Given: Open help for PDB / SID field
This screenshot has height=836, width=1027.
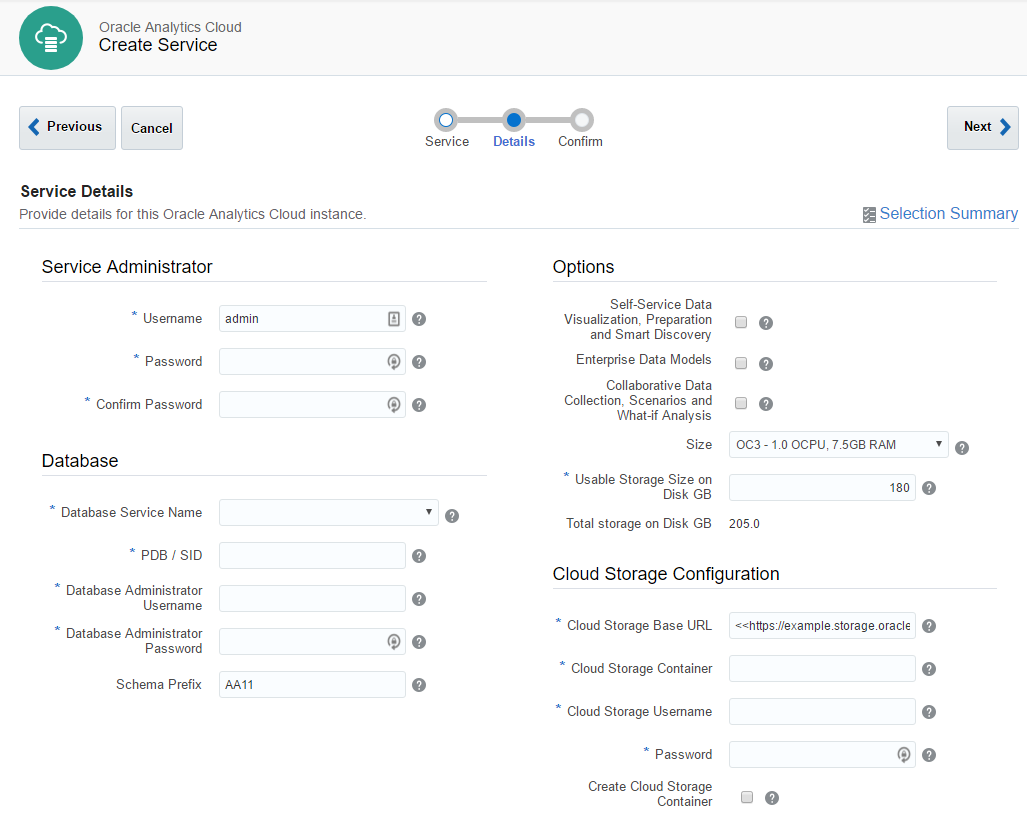Looking at the screenshot, I should tap(419, 556).
